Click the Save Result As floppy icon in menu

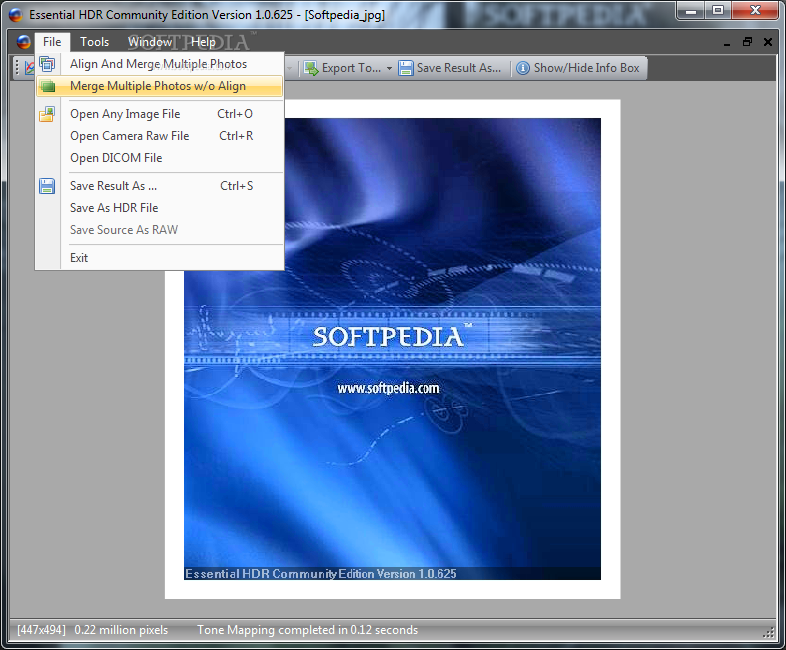[47, 186]
